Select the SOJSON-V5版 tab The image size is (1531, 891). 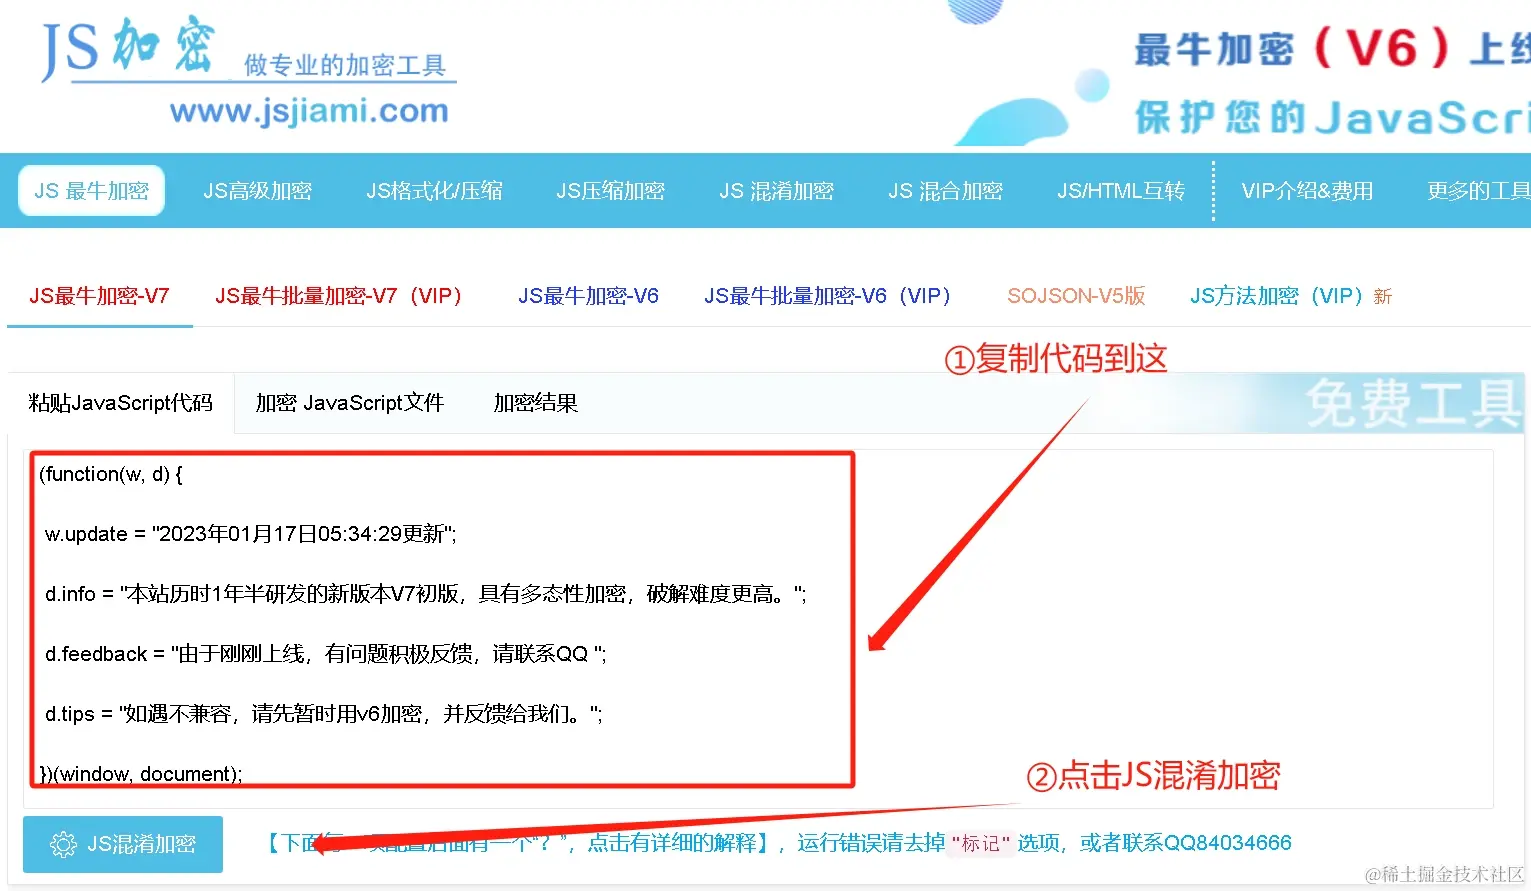click(x=1075, y=295)
